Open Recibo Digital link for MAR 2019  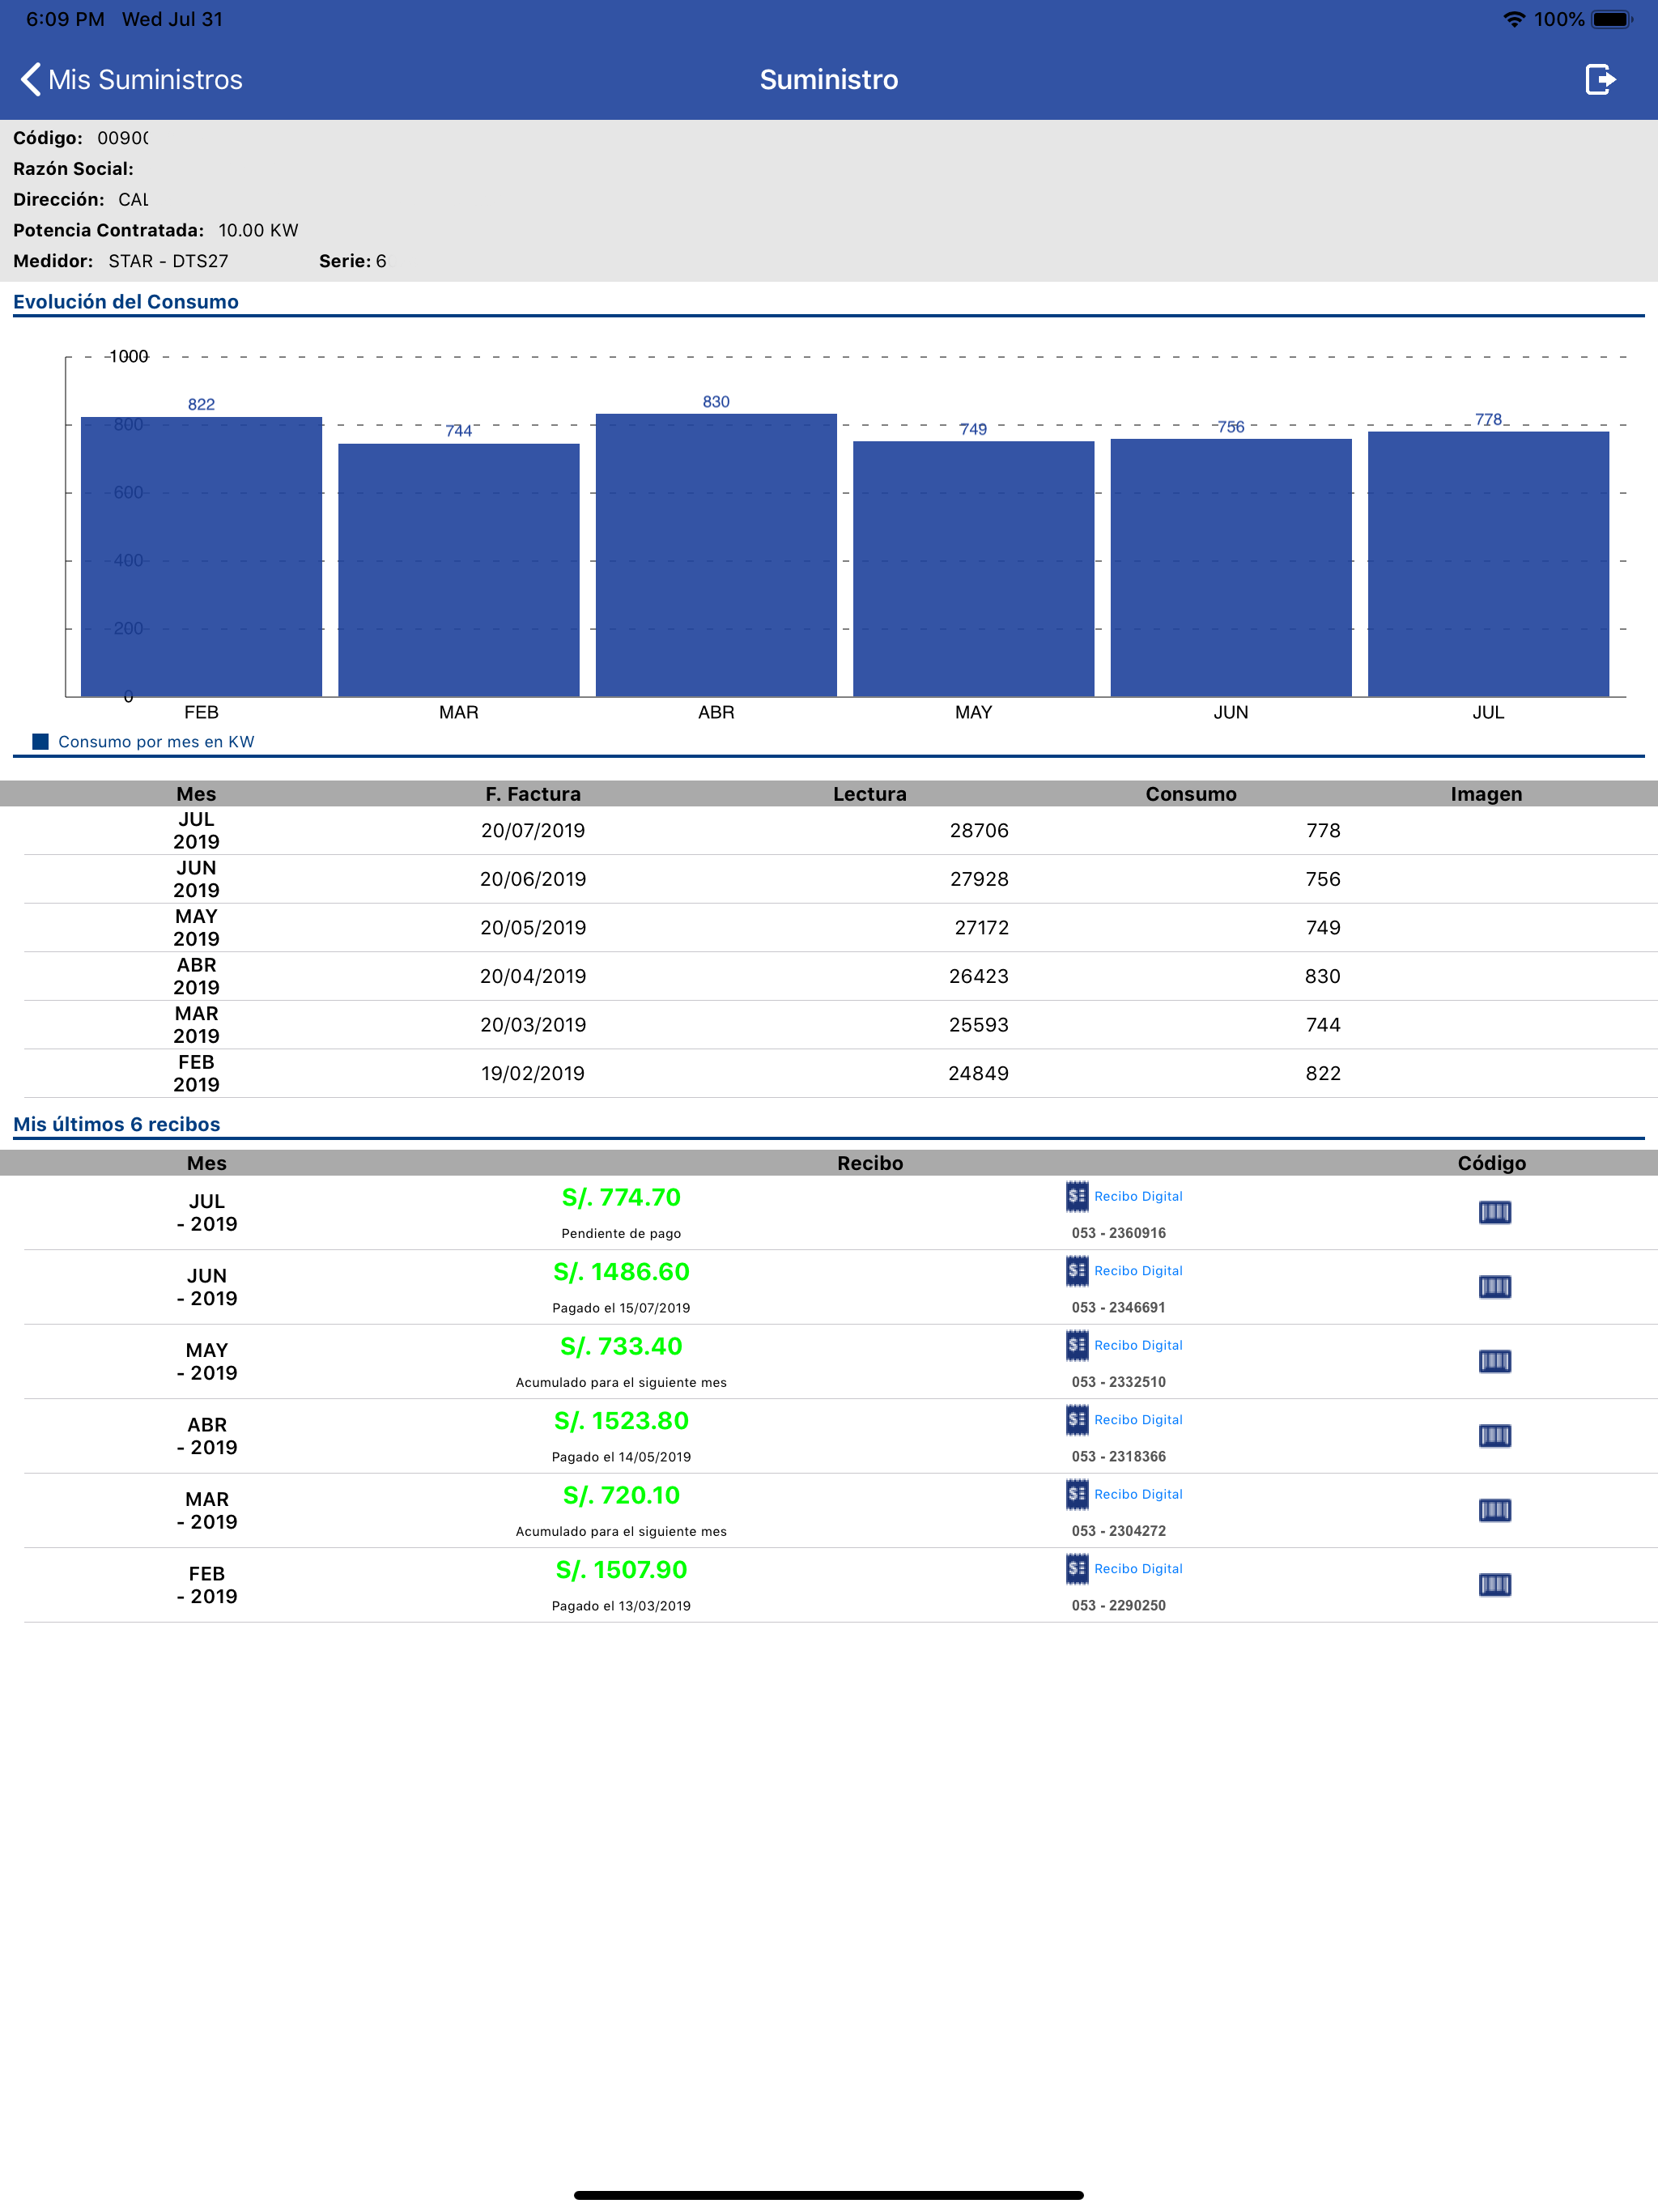[1138, 1494]
